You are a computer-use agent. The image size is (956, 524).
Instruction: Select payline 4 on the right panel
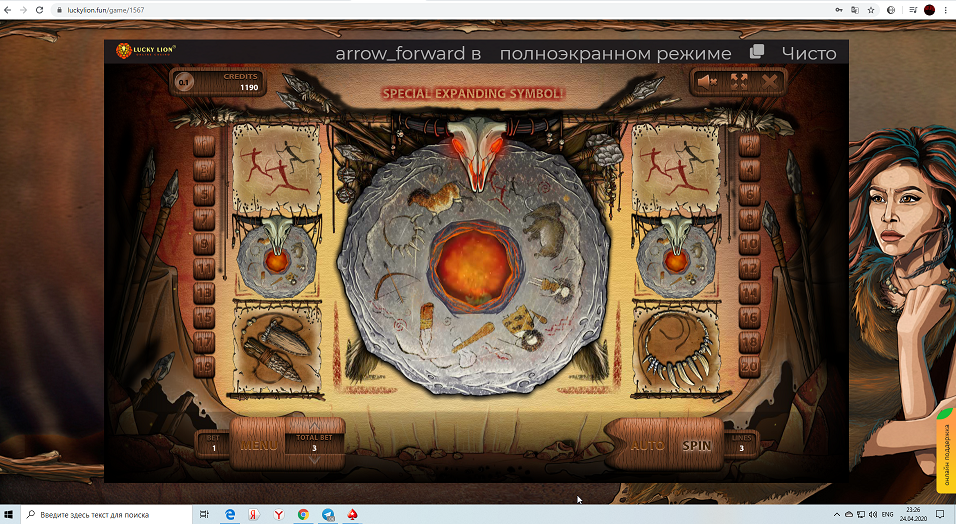click(749, 170)
